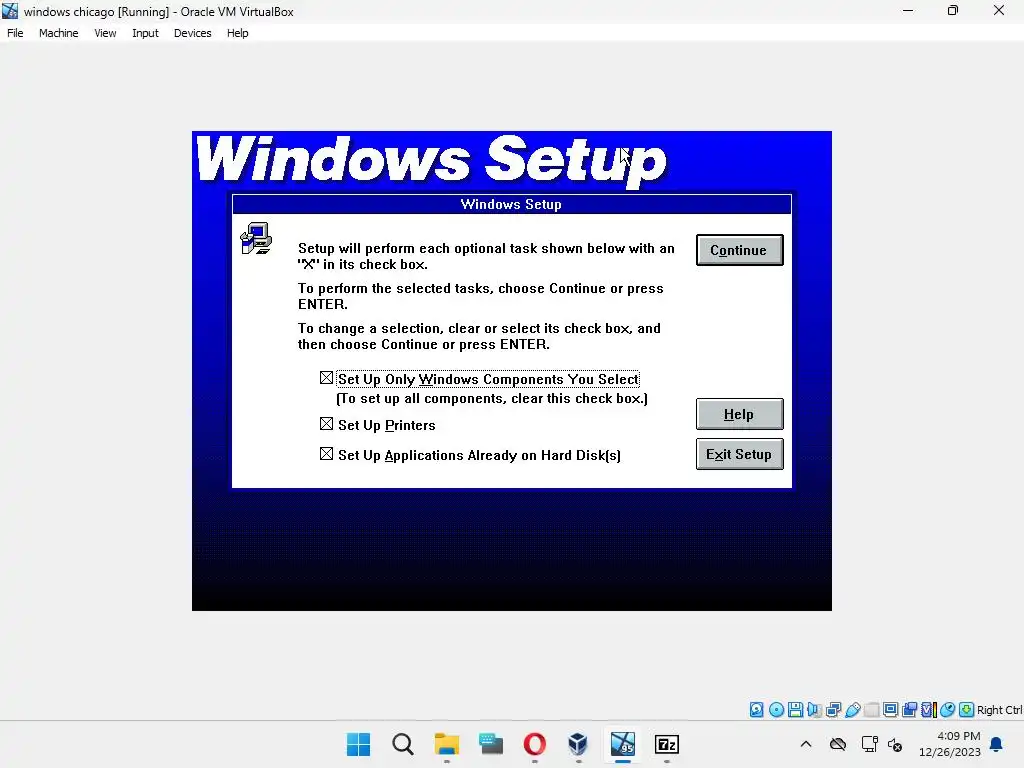This screenshot has height=768, width=1024.
Task: Open the Devices menu
Action: pyautogui.click(x=193, y=33)
